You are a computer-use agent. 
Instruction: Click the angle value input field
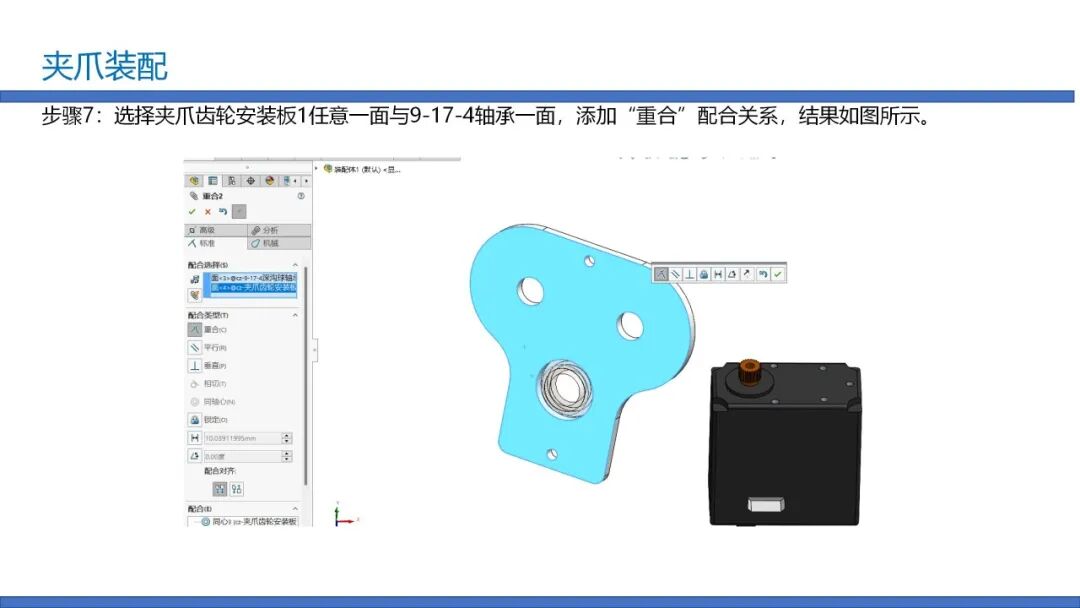coord(242,456)
